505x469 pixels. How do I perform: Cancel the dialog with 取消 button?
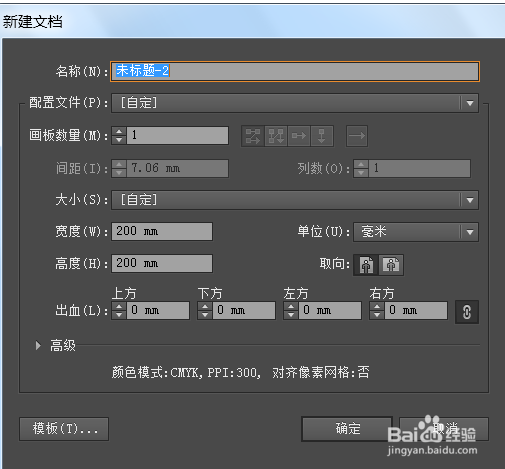point(444,429)
